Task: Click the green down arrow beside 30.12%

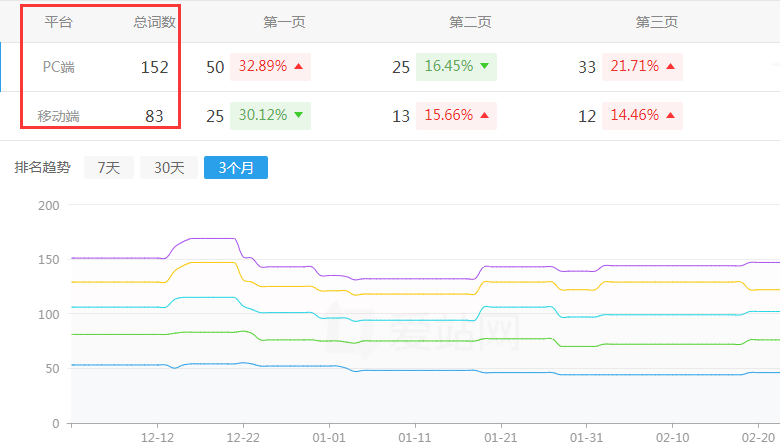Action: coord(298,116)
